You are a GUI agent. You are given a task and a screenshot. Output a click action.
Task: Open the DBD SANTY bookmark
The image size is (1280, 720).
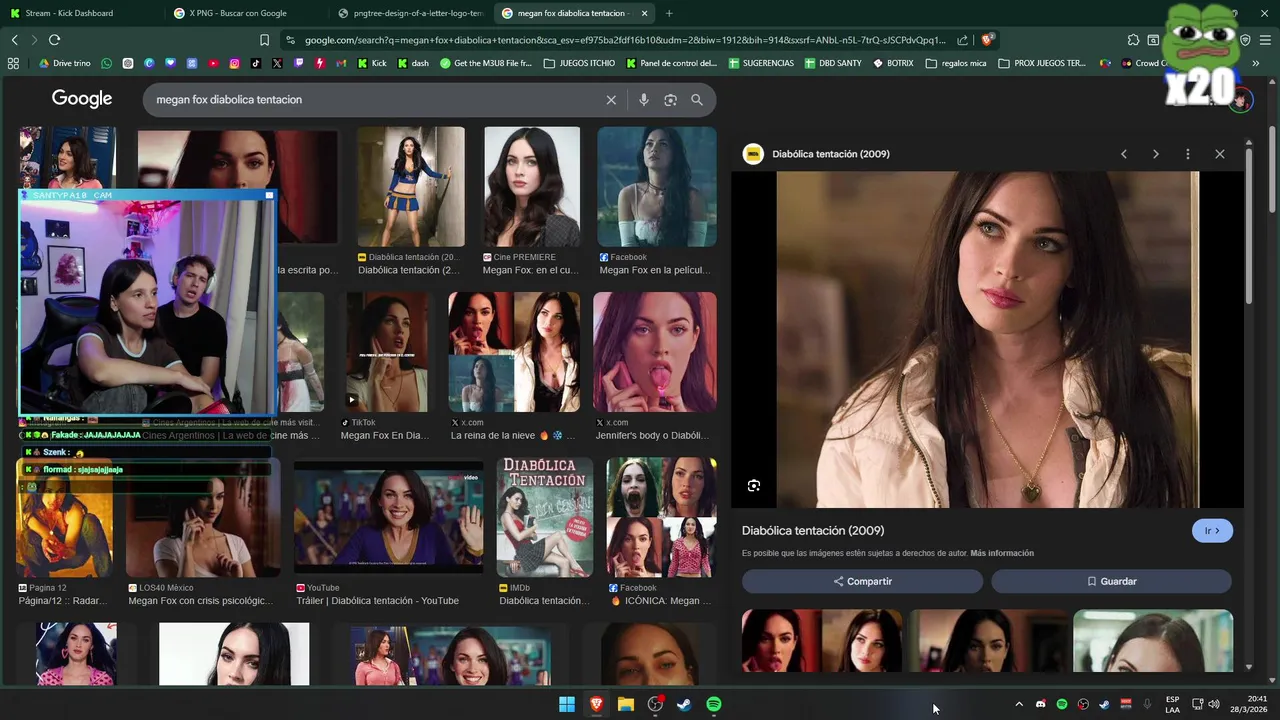(832, 63)
